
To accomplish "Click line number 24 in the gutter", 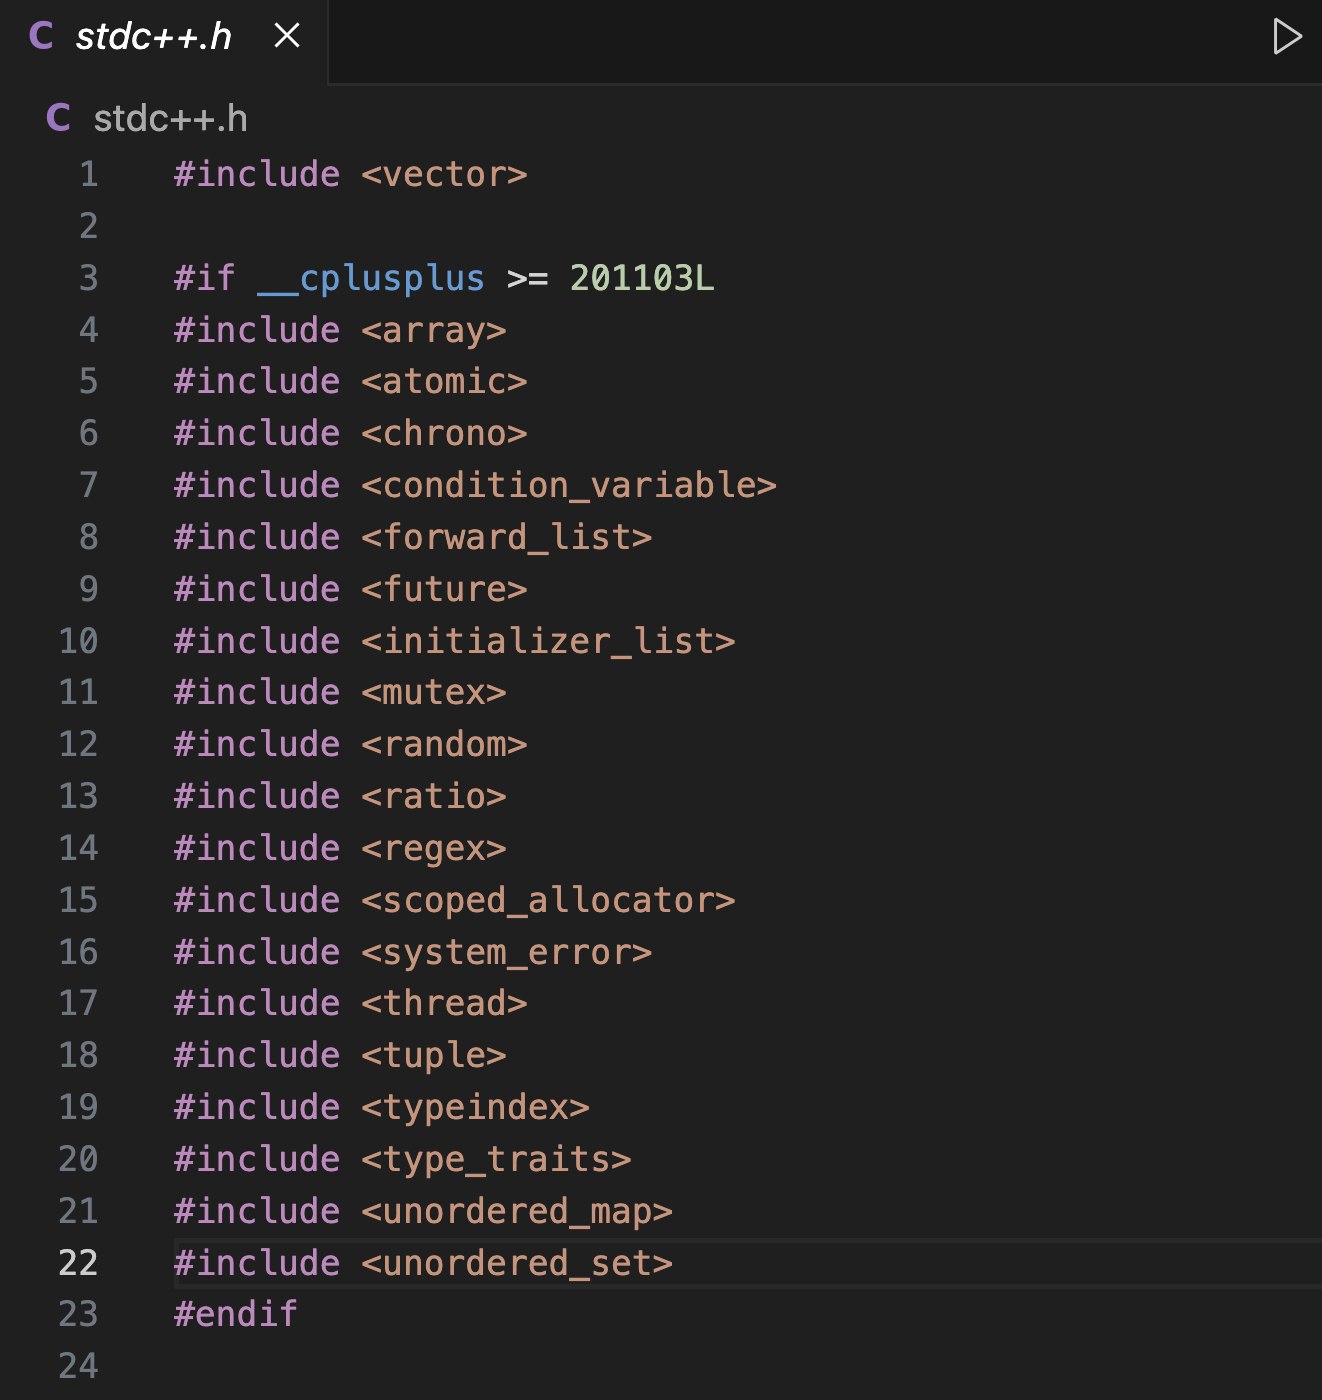I will pyautogui.click(x=78, y=1365).
